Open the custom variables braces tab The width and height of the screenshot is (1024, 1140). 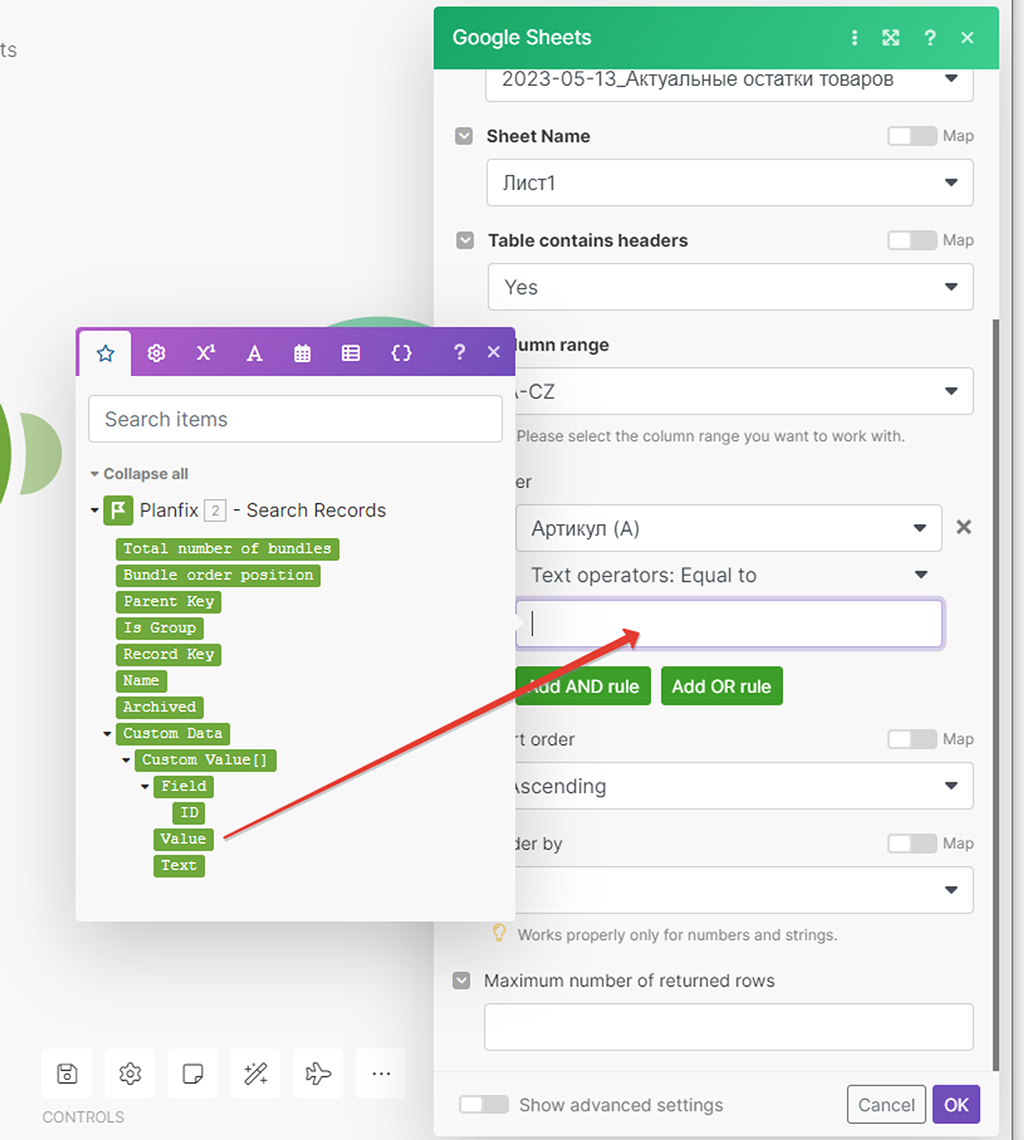(401, 353)
